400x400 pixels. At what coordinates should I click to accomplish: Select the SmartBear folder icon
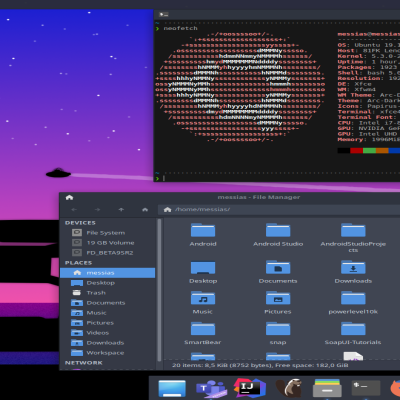tap(203, 329)
